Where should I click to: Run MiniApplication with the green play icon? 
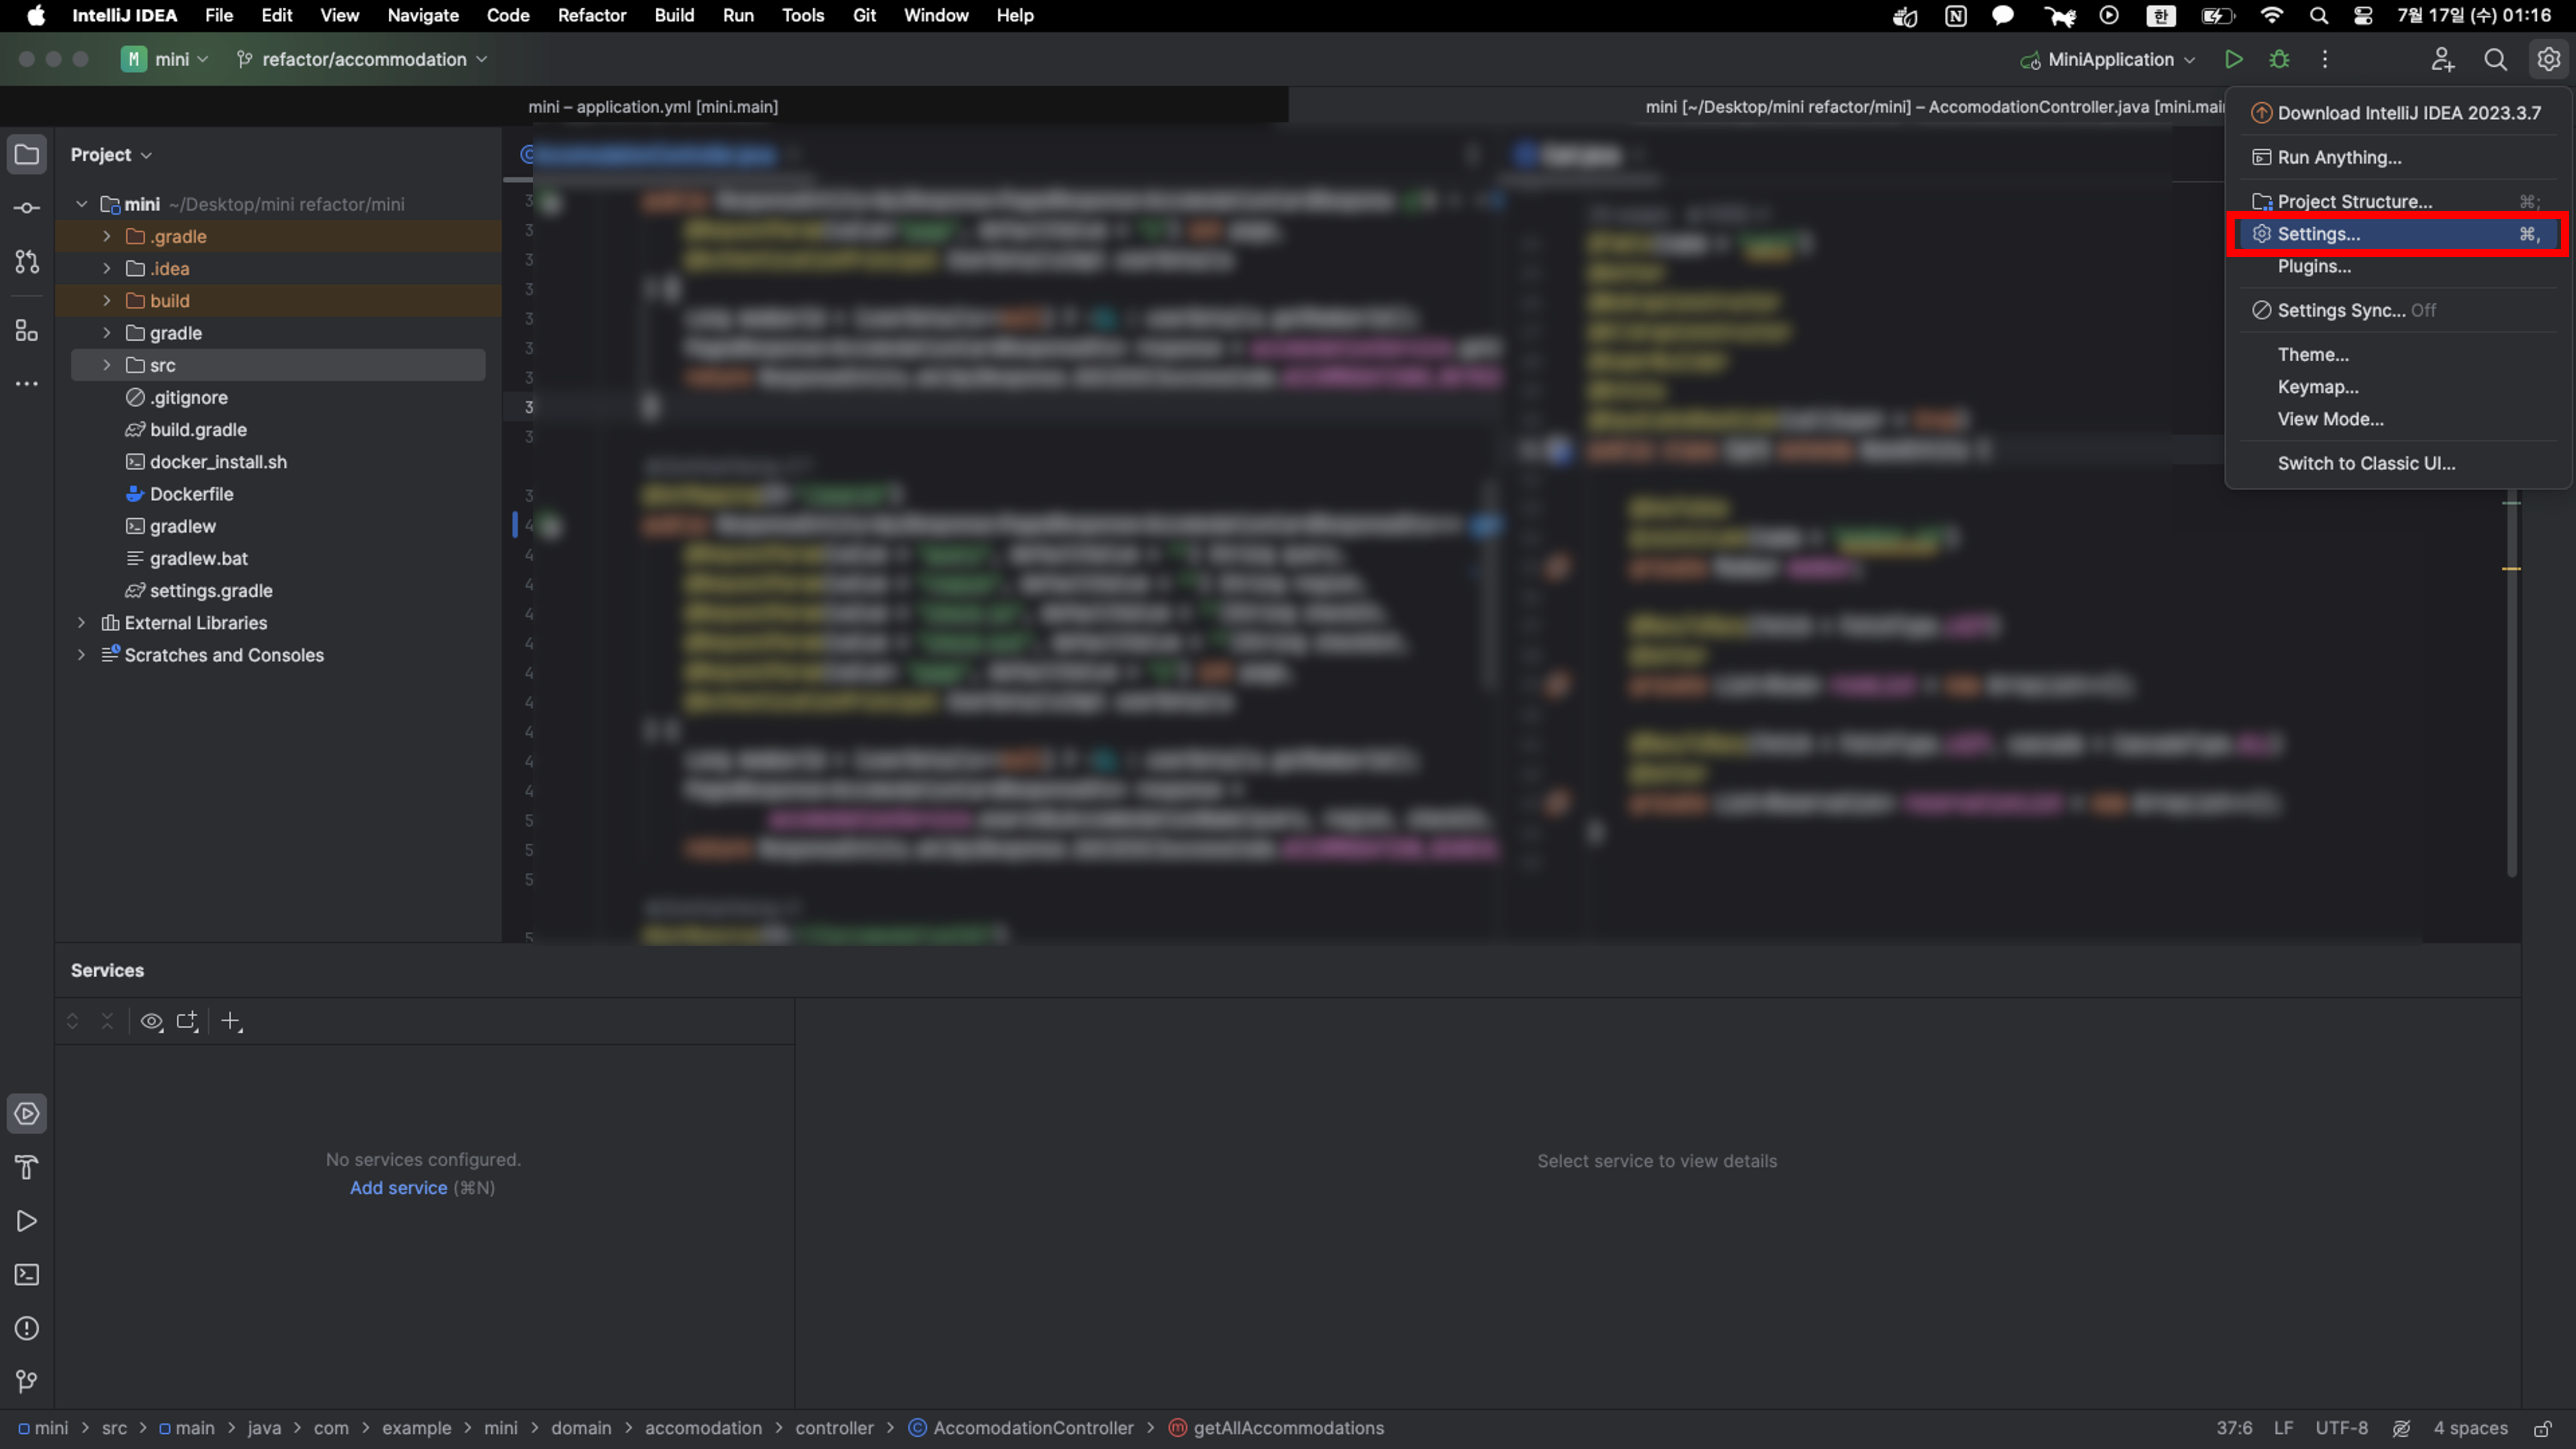(x=2233, y=60)
